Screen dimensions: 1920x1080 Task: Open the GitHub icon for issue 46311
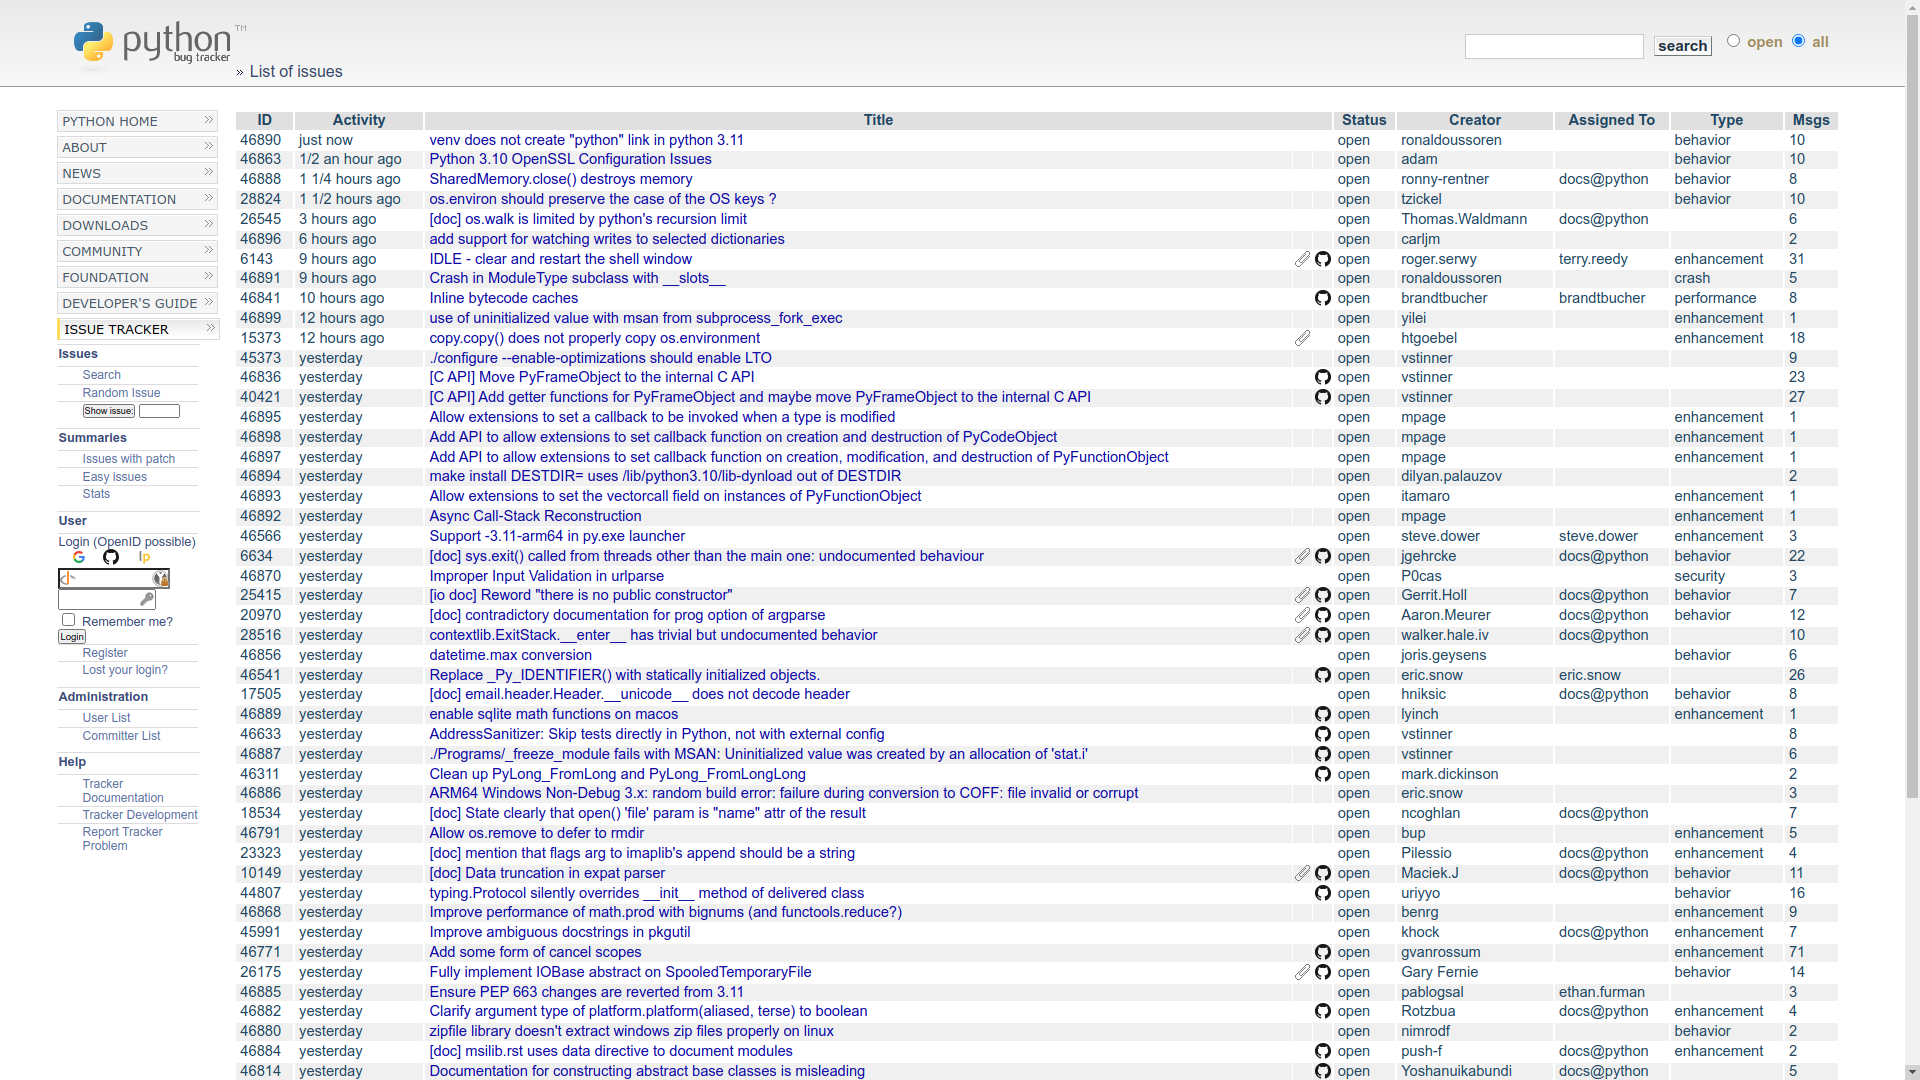point(1323,774)
